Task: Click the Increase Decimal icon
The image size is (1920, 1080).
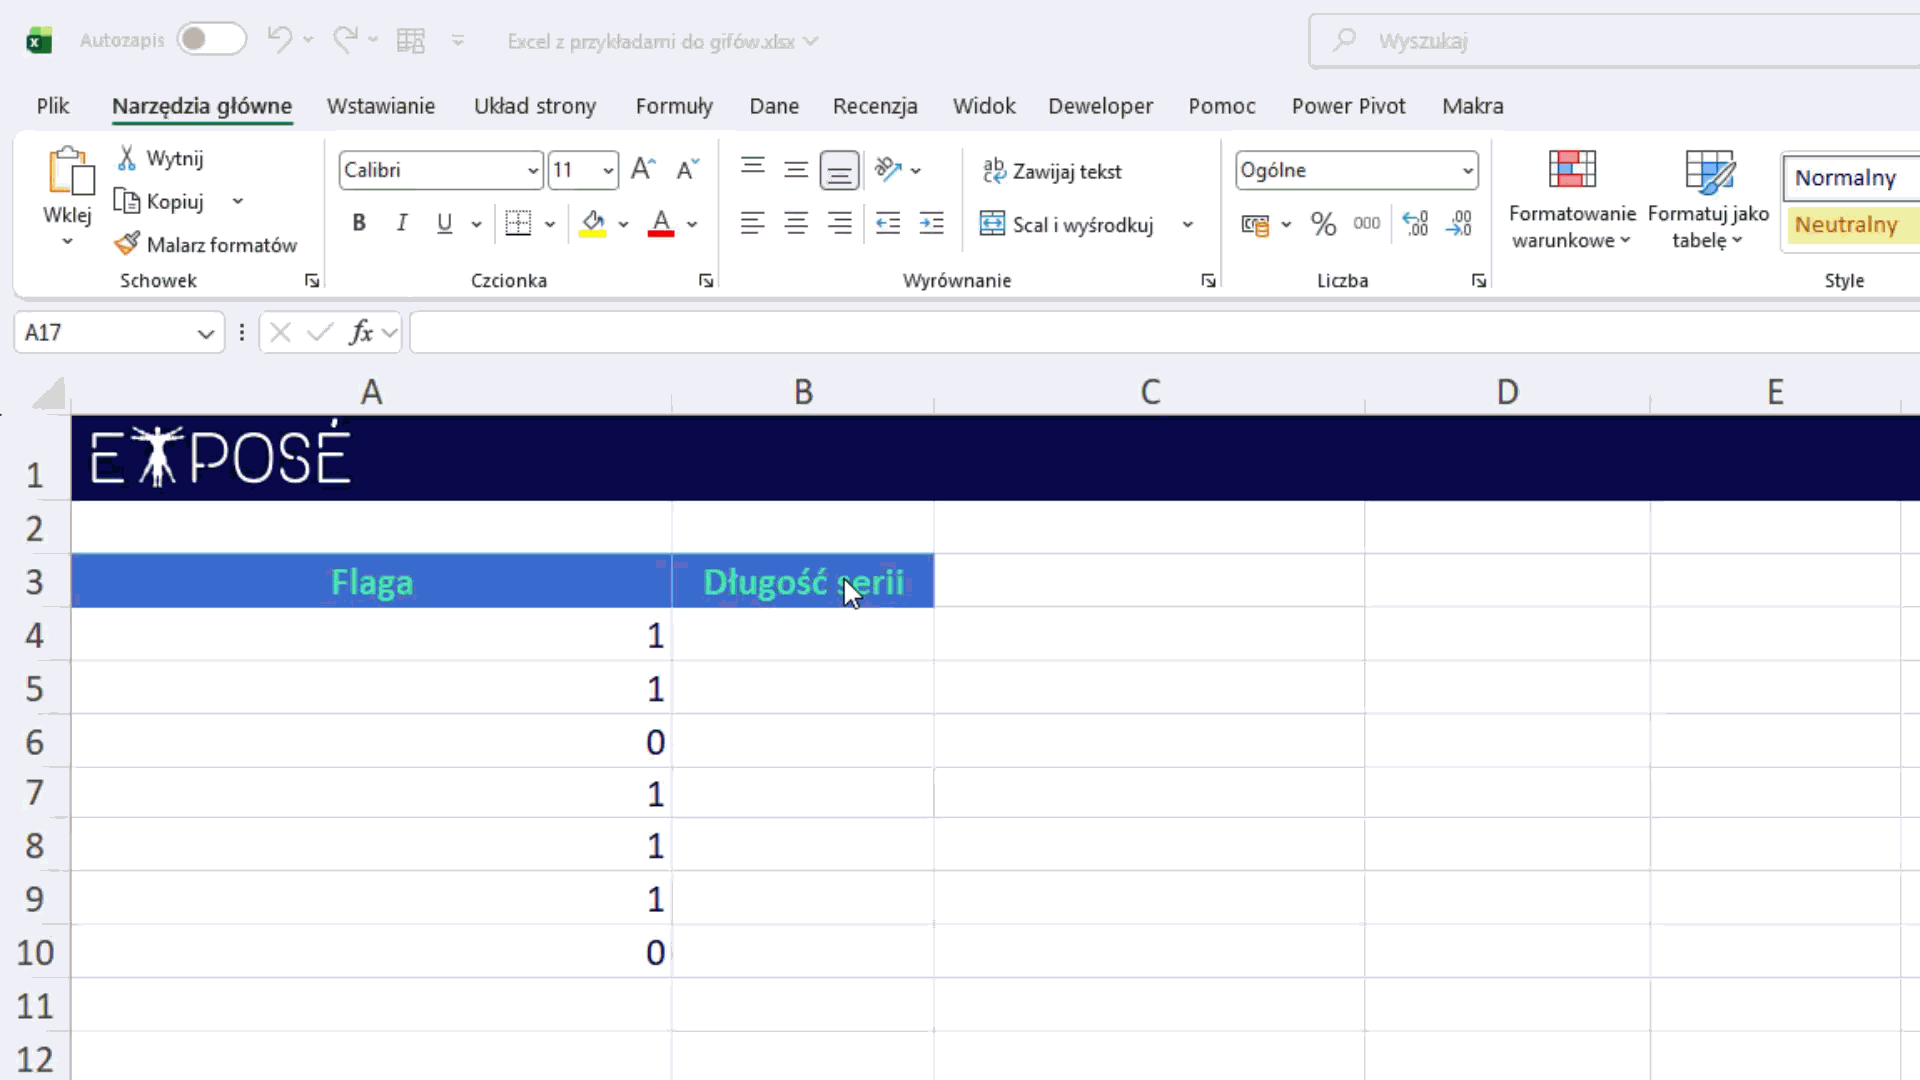Action: coord(1415,224)
